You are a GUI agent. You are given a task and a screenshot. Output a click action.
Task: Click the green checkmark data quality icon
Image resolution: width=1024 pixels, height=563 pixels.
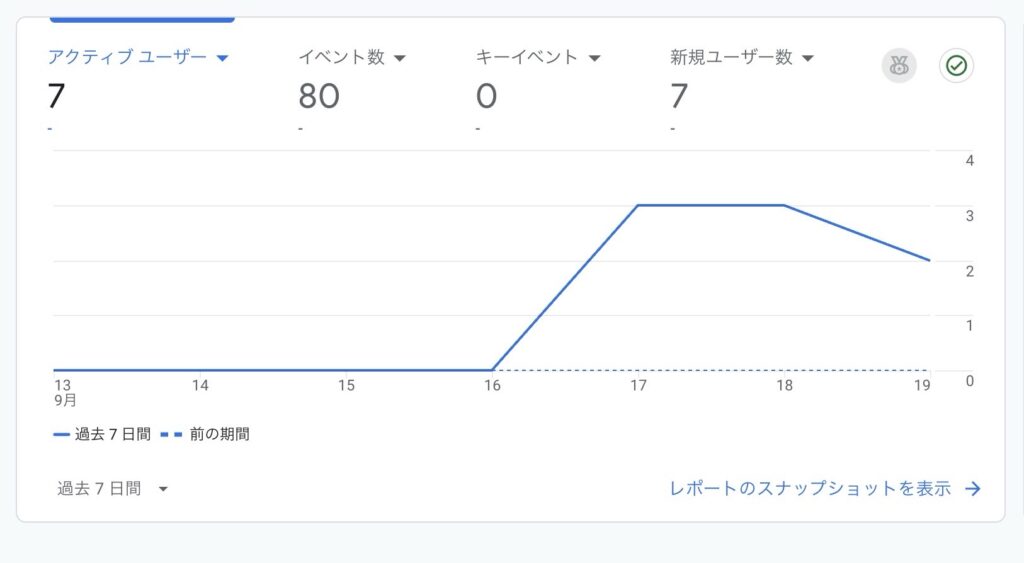click(956, 66)
